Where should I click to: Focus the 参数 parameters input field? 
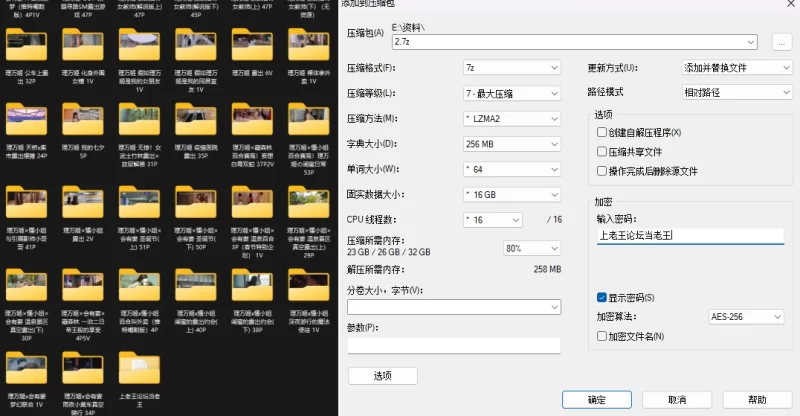(454, 346)
